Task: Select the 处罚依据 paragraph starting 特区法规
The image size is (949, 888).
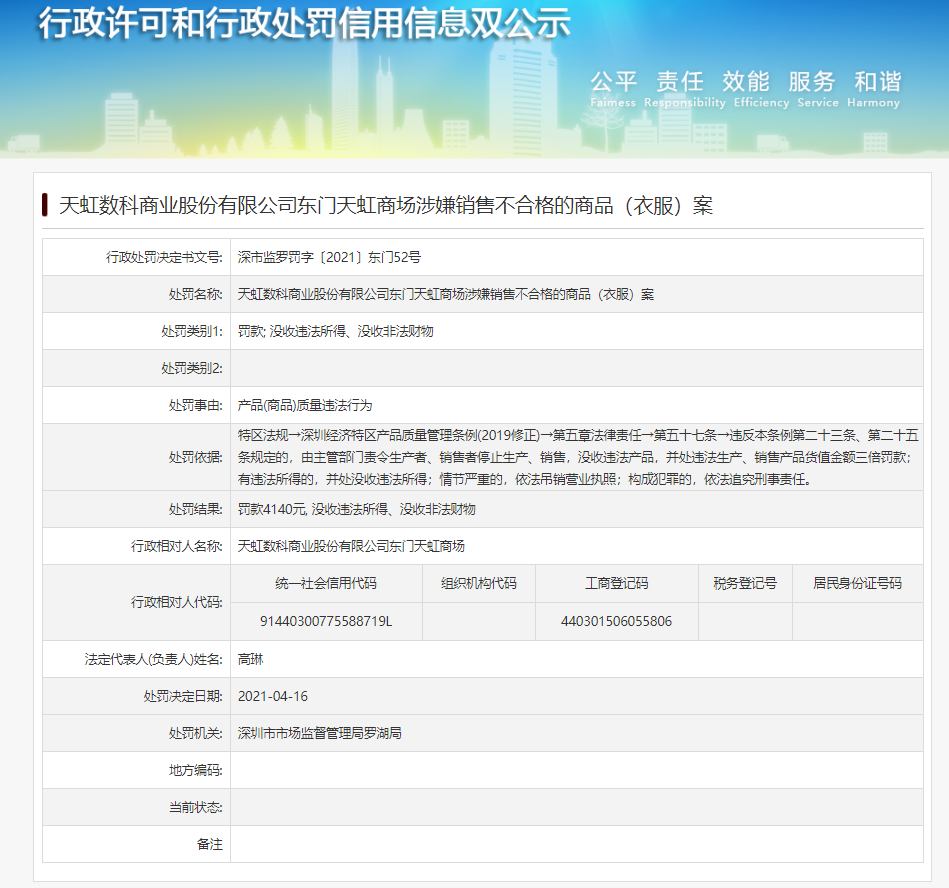Action: (578, 457)
